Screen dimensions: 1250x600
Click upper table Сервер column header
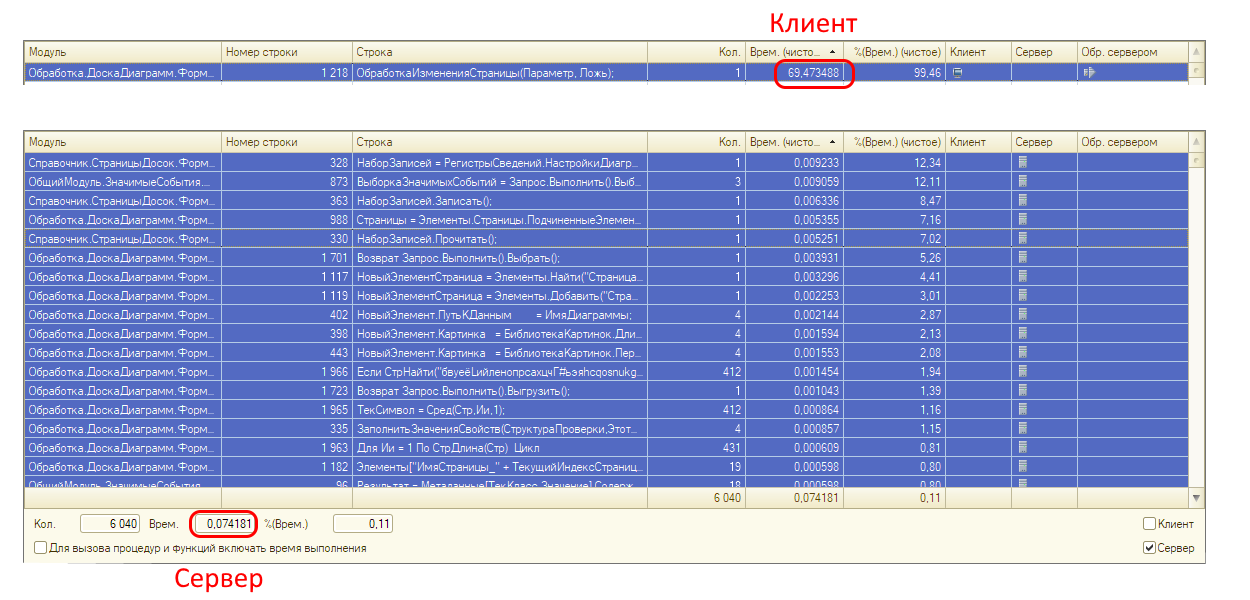pos(1044,51)
